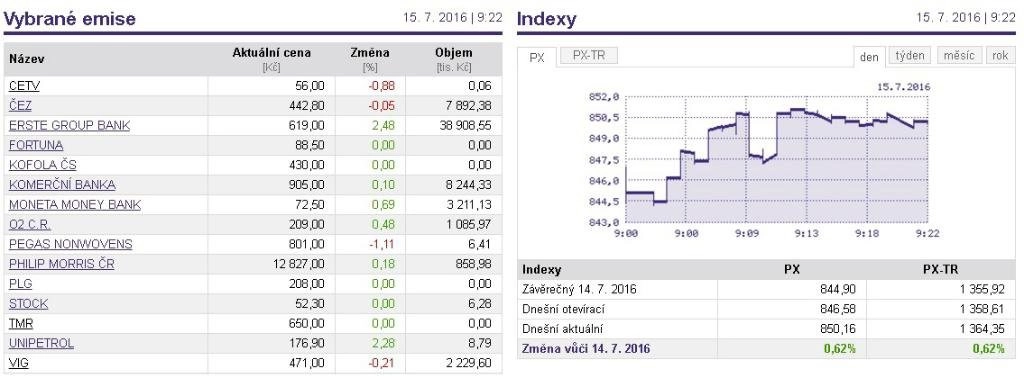Click the O2 C.R. link
This screenshot has width=1024, height=378.
point(30,225)
